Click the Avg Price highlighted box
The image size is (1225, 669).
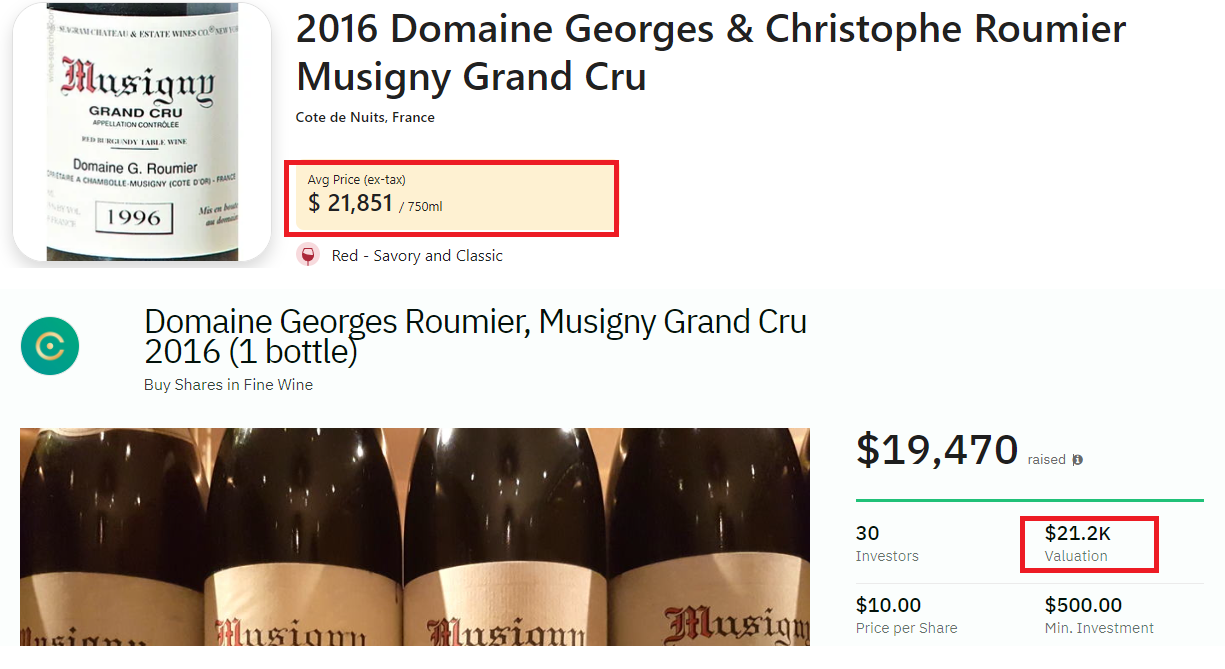pyautogui.click(x=451, y=198)
